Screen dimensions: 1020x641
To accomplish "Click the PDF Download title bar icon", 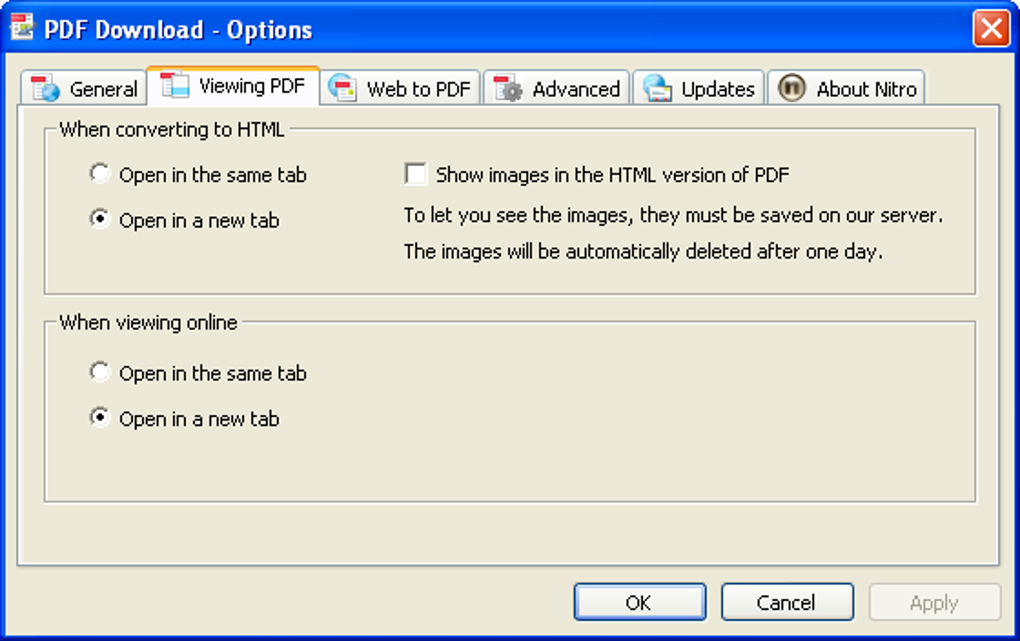I will tap(22, 28).
